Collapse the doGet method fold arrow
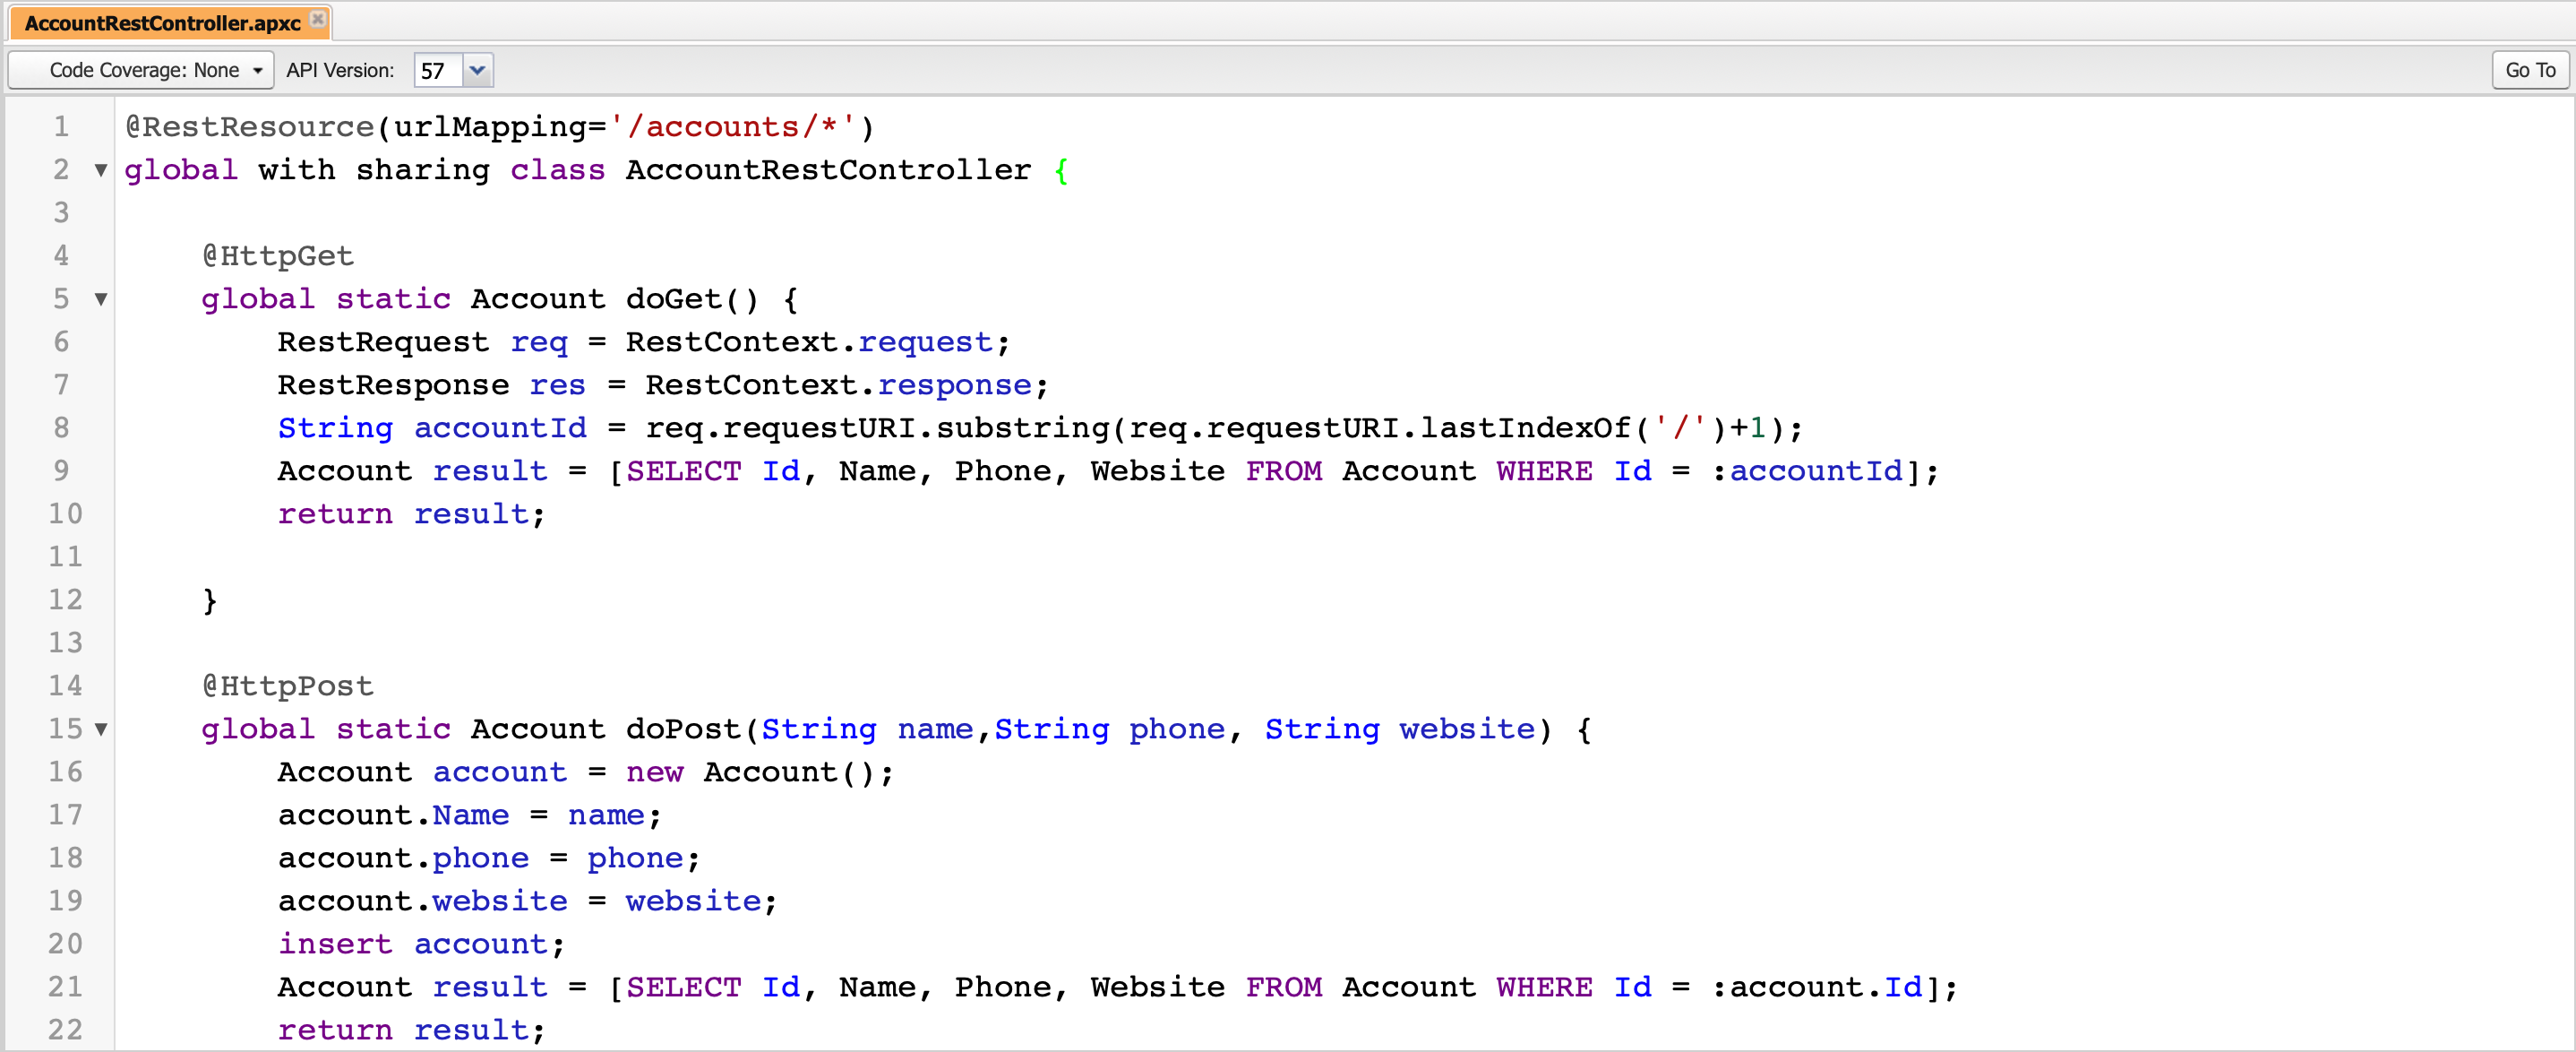 (x=101, y=299)
